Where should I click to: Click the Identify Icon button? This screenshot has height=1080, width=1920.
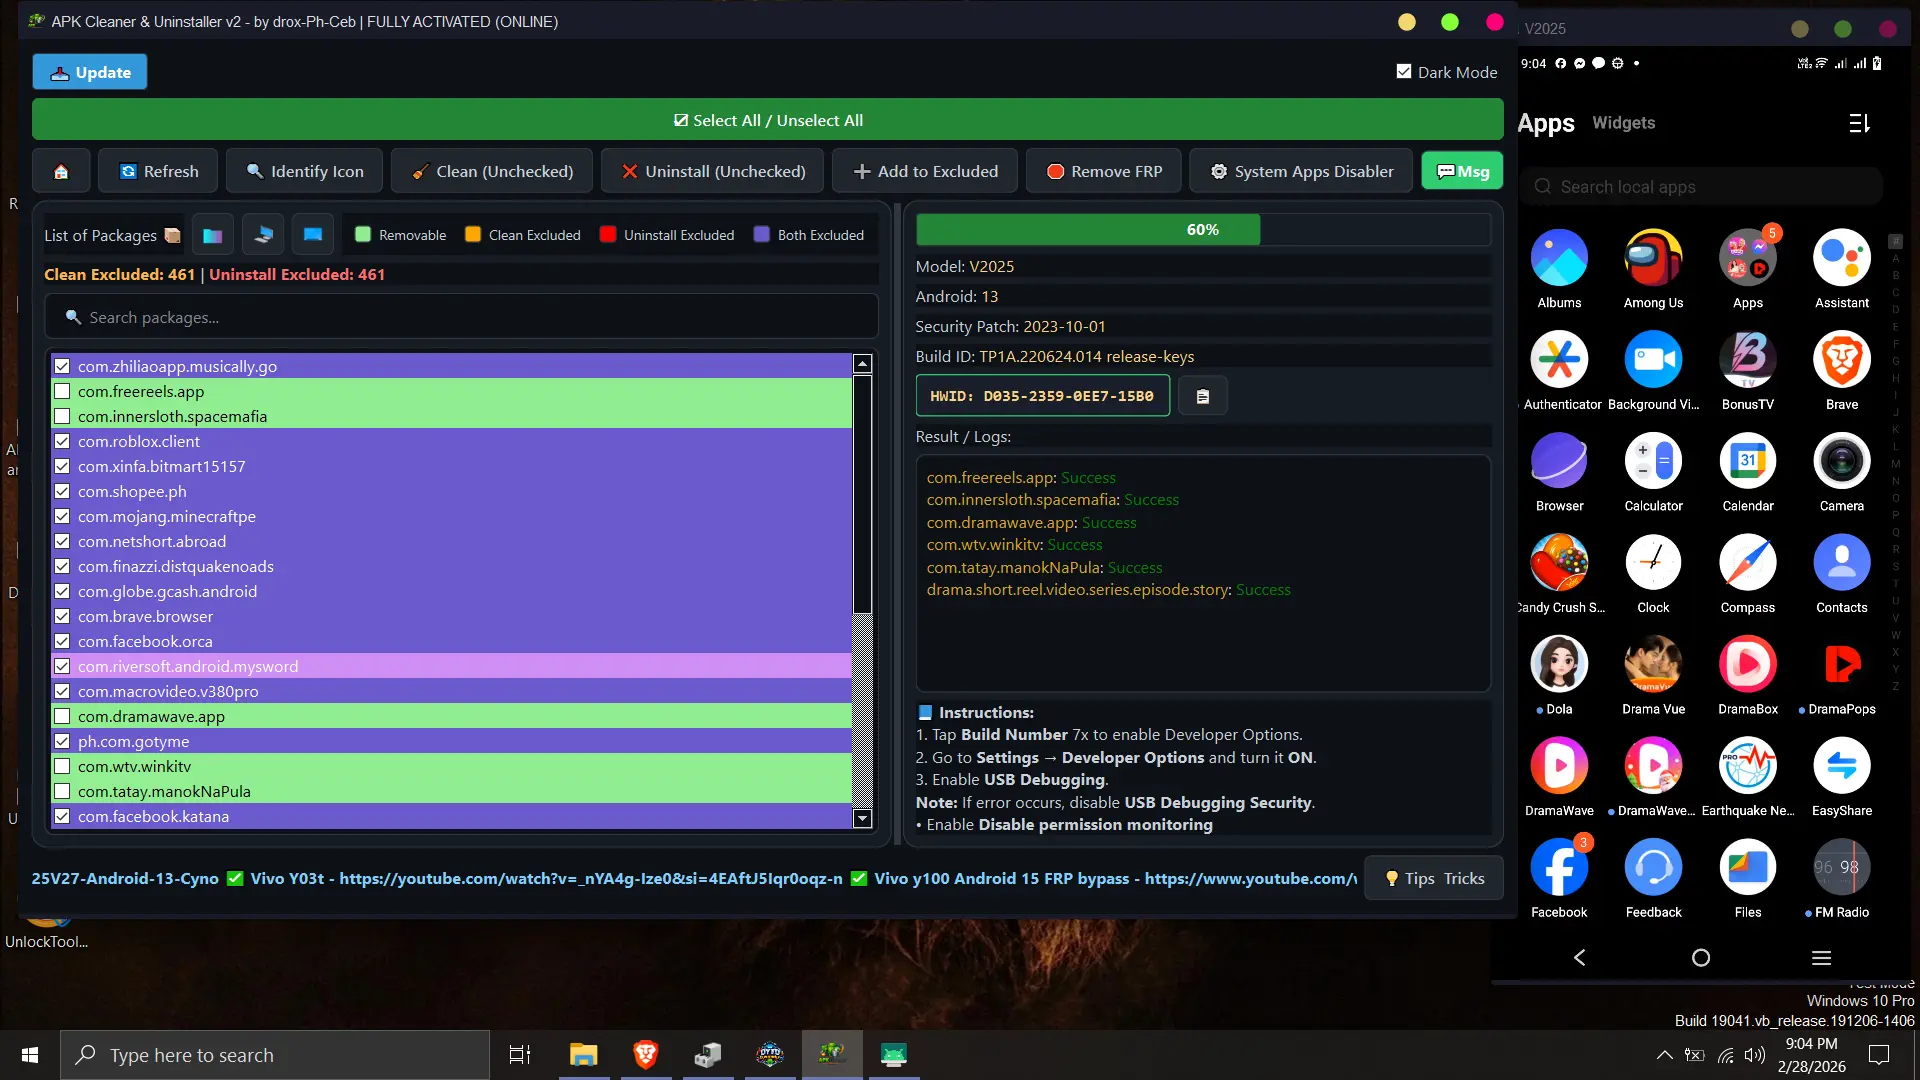click(x=305, y=171)
